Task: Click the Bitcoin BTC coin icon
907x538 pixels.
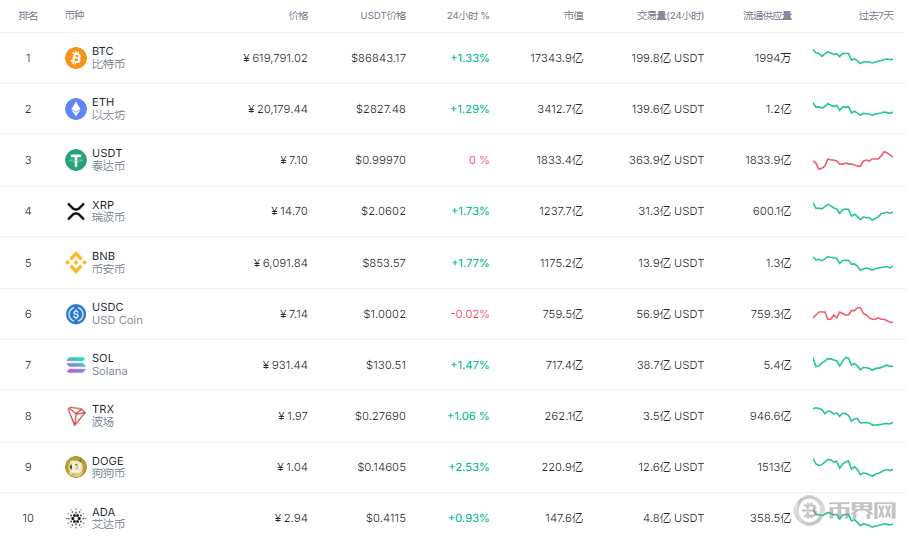Action: [75, 58]
